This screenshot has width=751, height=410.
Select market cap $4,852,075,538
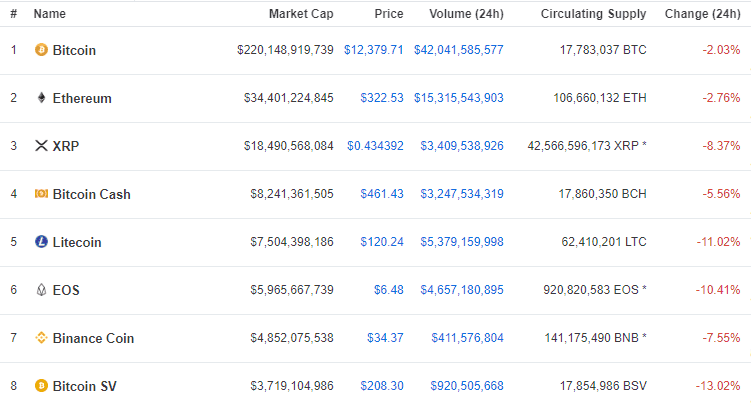(292, 338)
